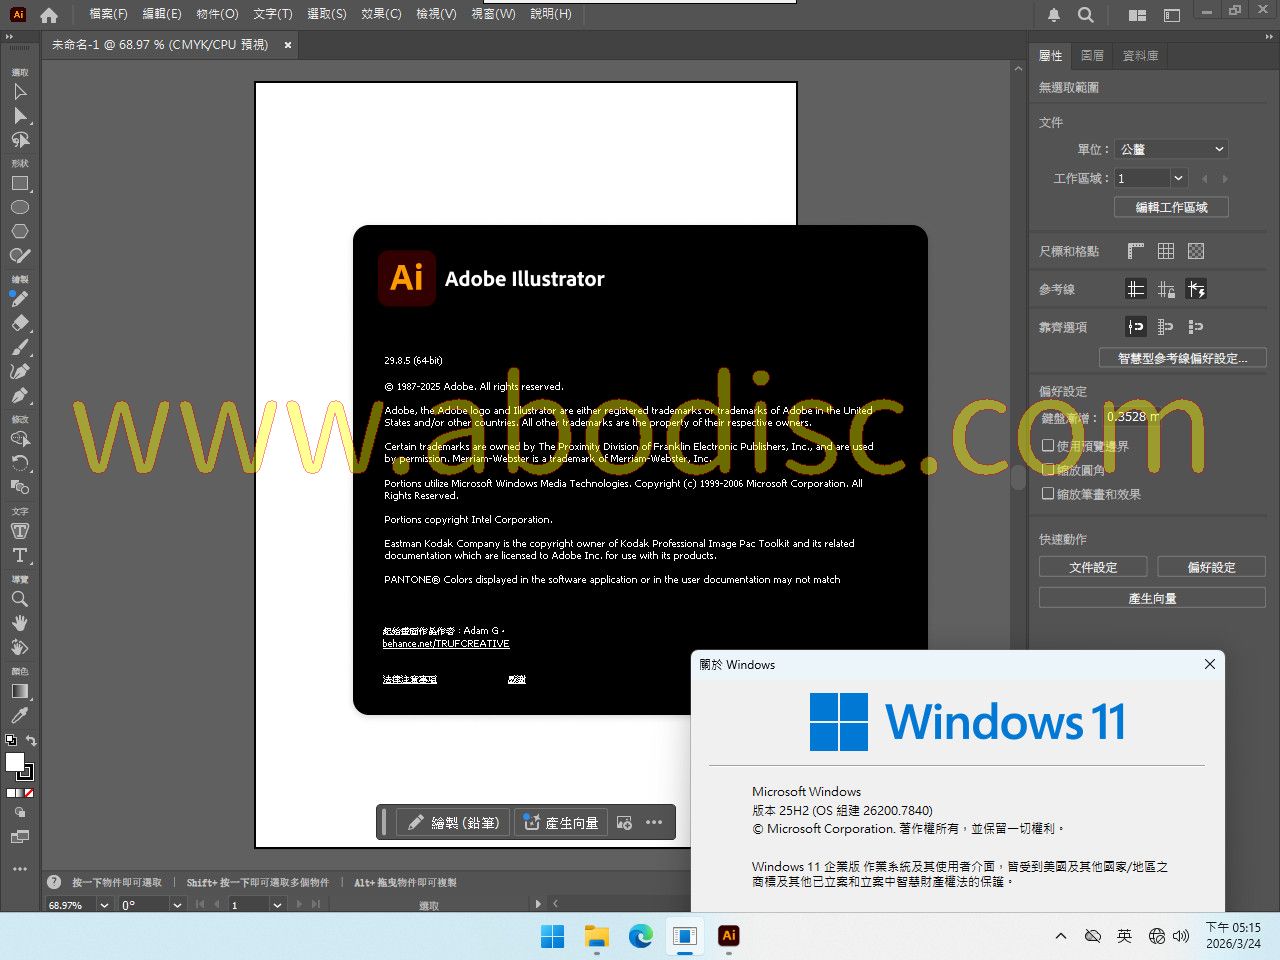This screenshot has width=1280, height=960.
Task: Open the 單位 units dropdown
Action: [1171, 149]
